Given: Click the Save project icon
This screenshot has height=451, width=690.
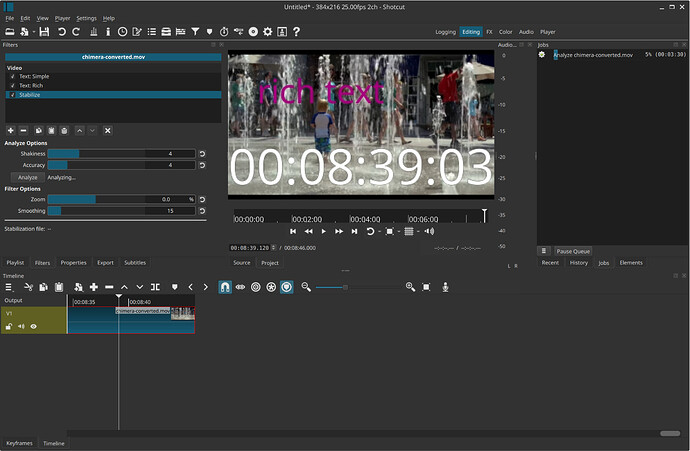Looking at the screenshot, I should [44, 32].
